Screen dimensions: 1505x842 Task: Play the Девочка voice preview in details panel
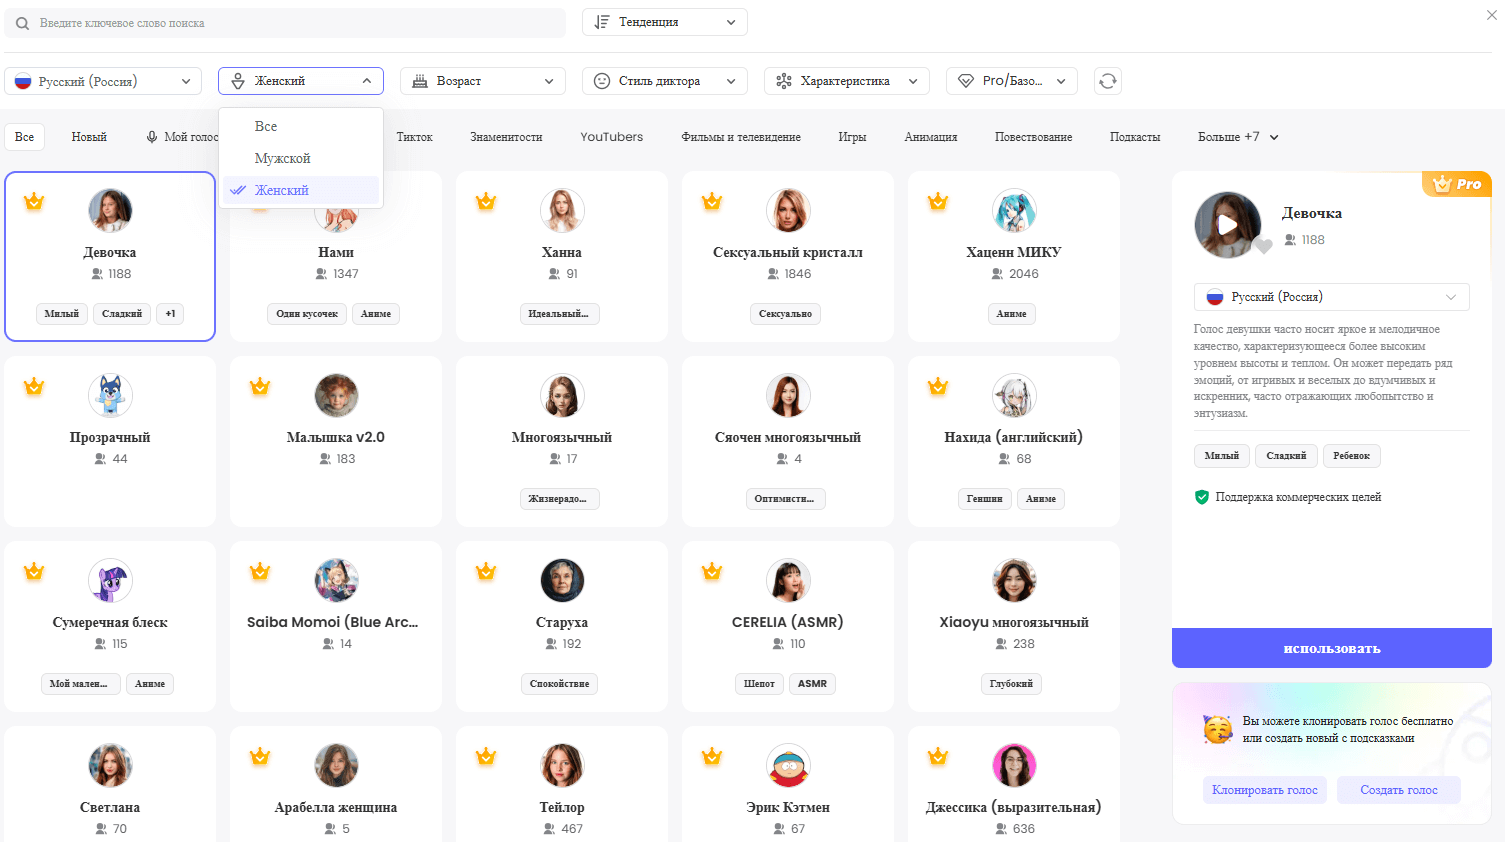(x=1227, y=225)
